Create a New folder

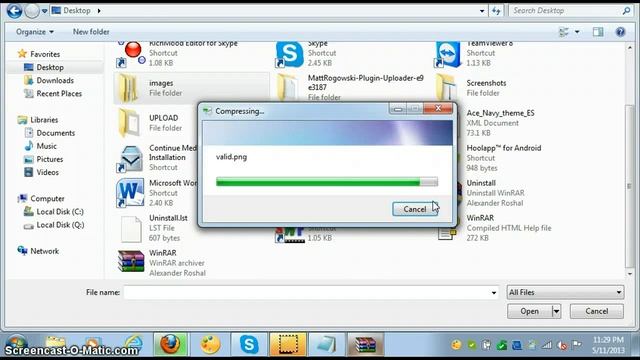[x=91, y=32]
